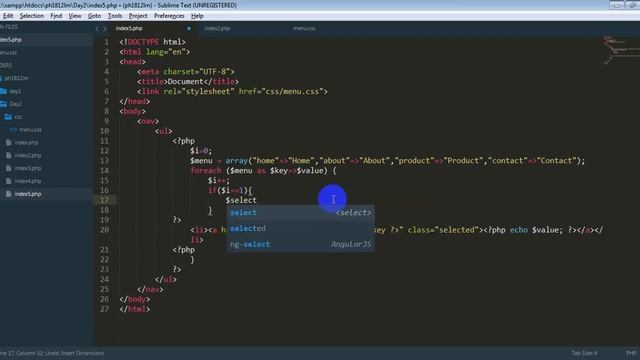Click the closing '</nav>' tag

coord(150,289)
